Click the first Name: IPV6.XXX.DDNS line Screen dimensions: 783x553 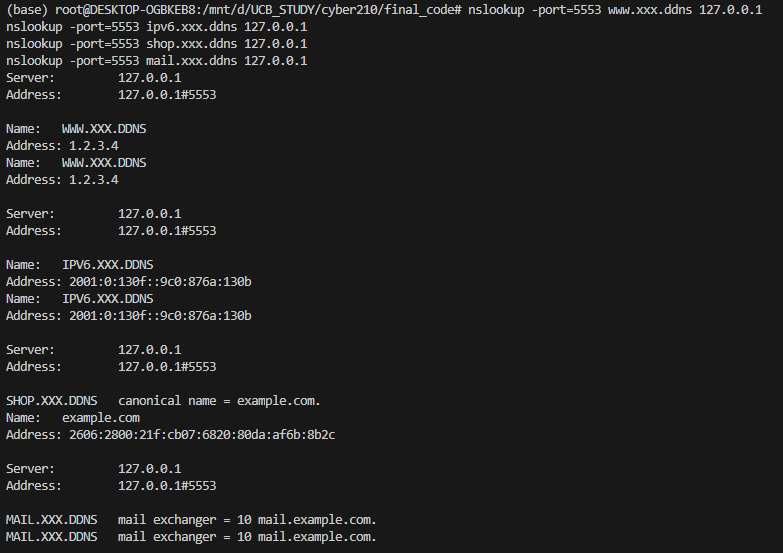click(80, 265)
